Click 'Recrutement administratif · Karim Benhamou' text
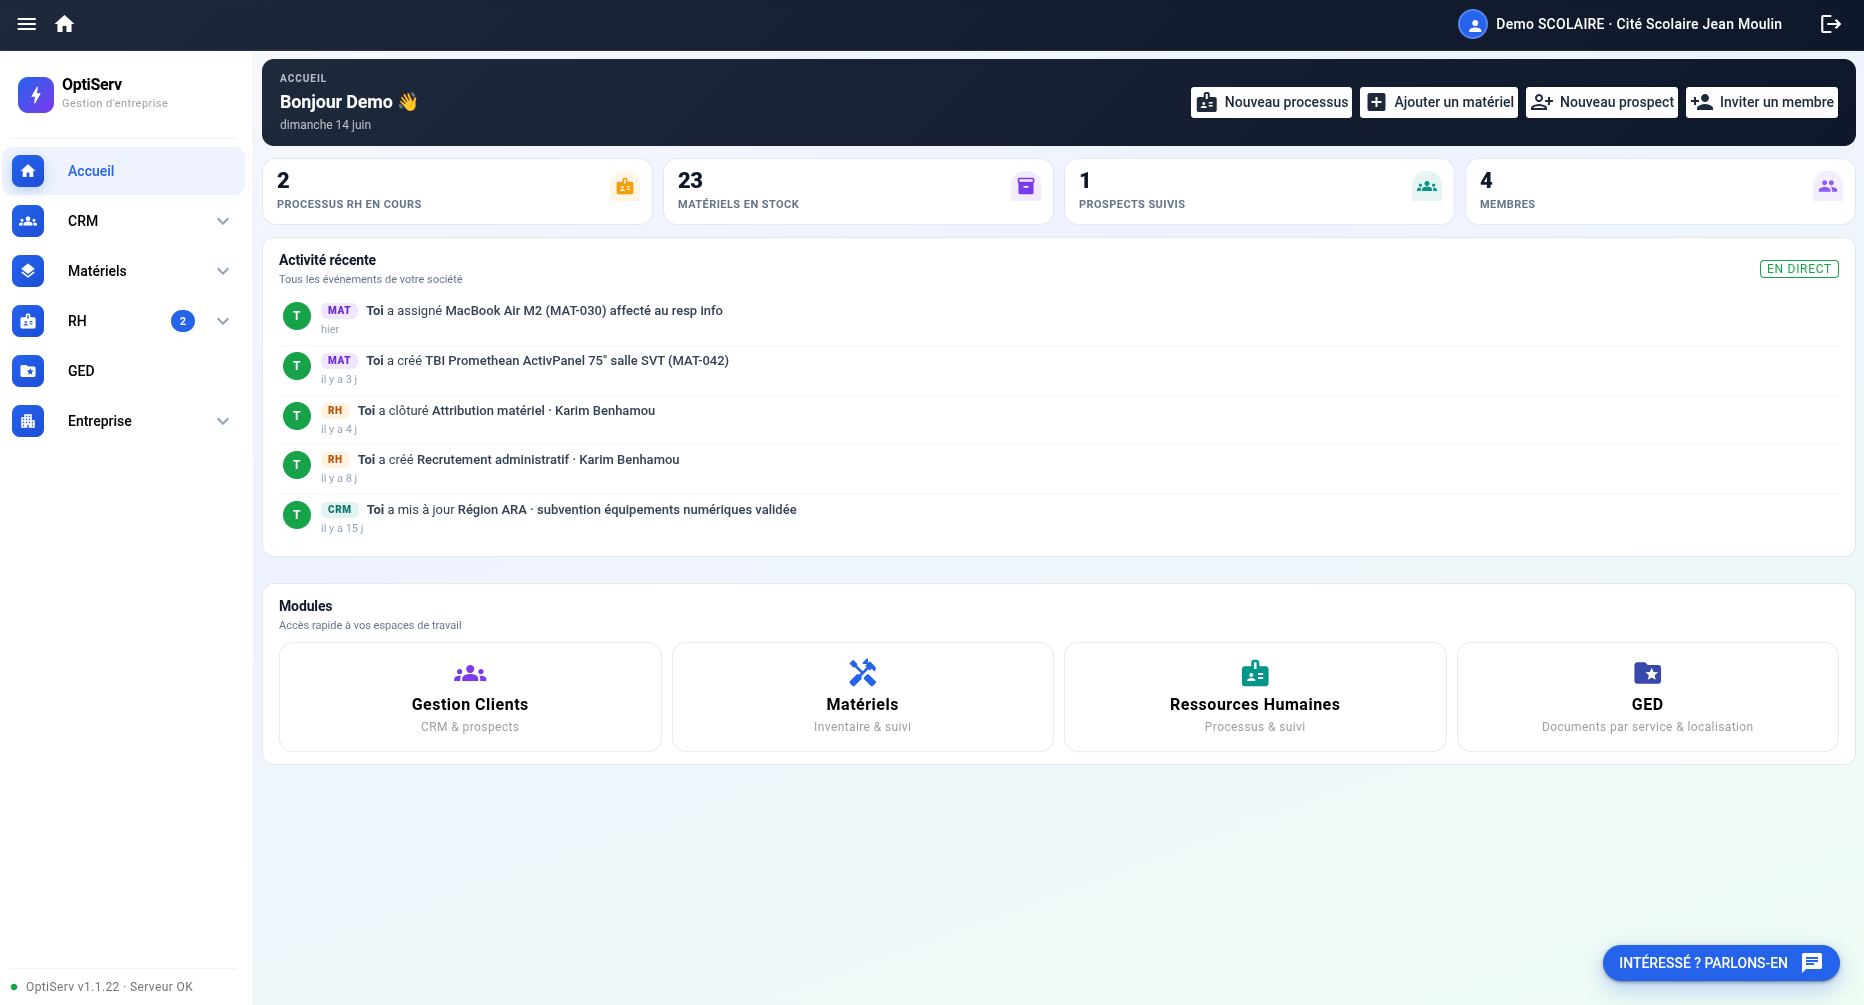 pyautogui.click(x=548, y=460)
